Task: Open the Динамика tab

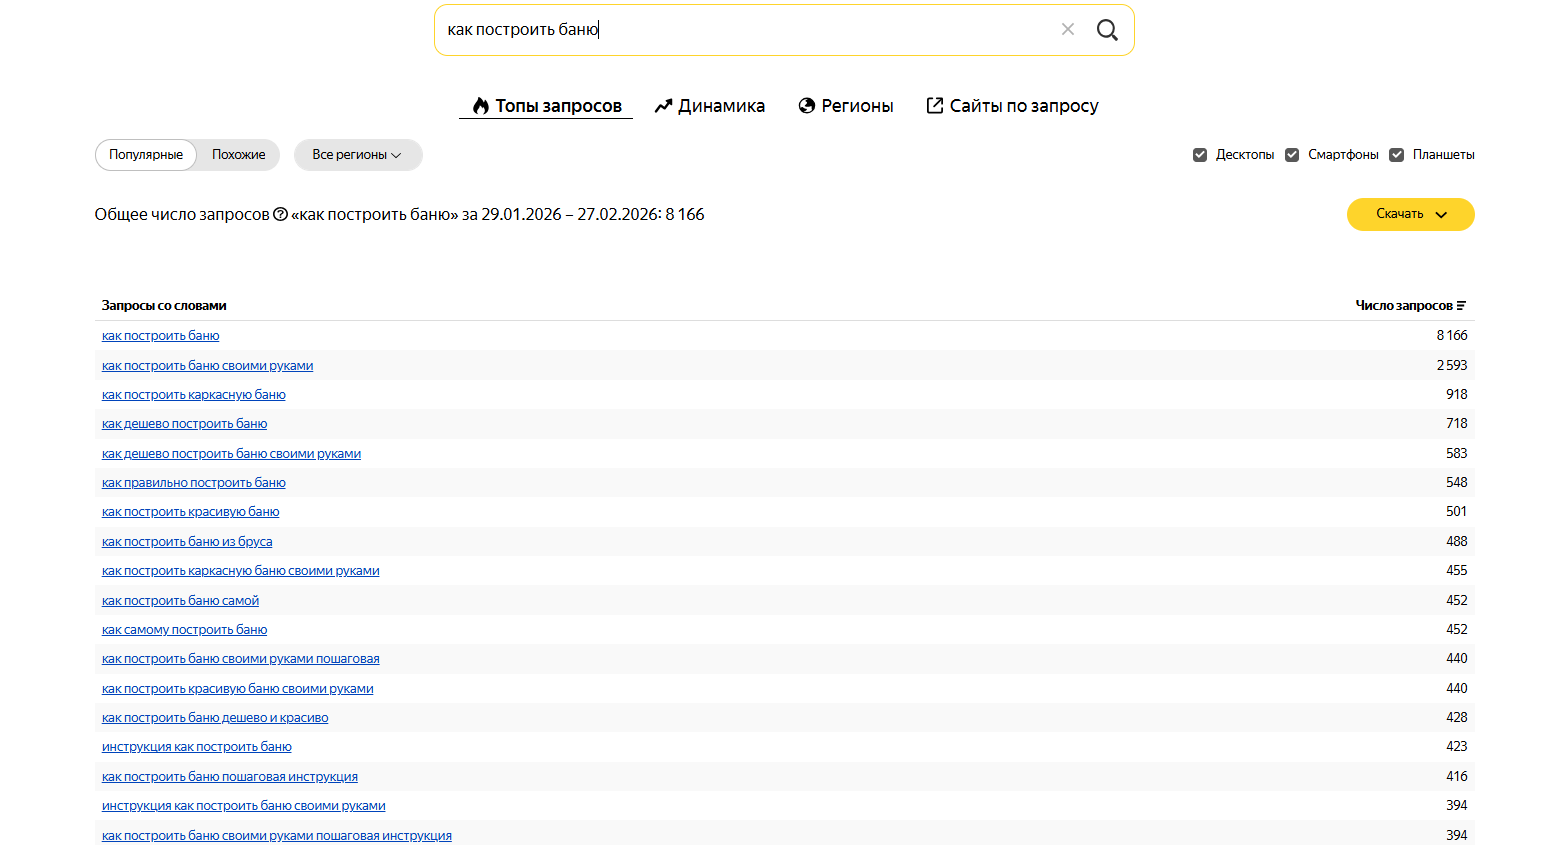Action: [x=720, y=106]
